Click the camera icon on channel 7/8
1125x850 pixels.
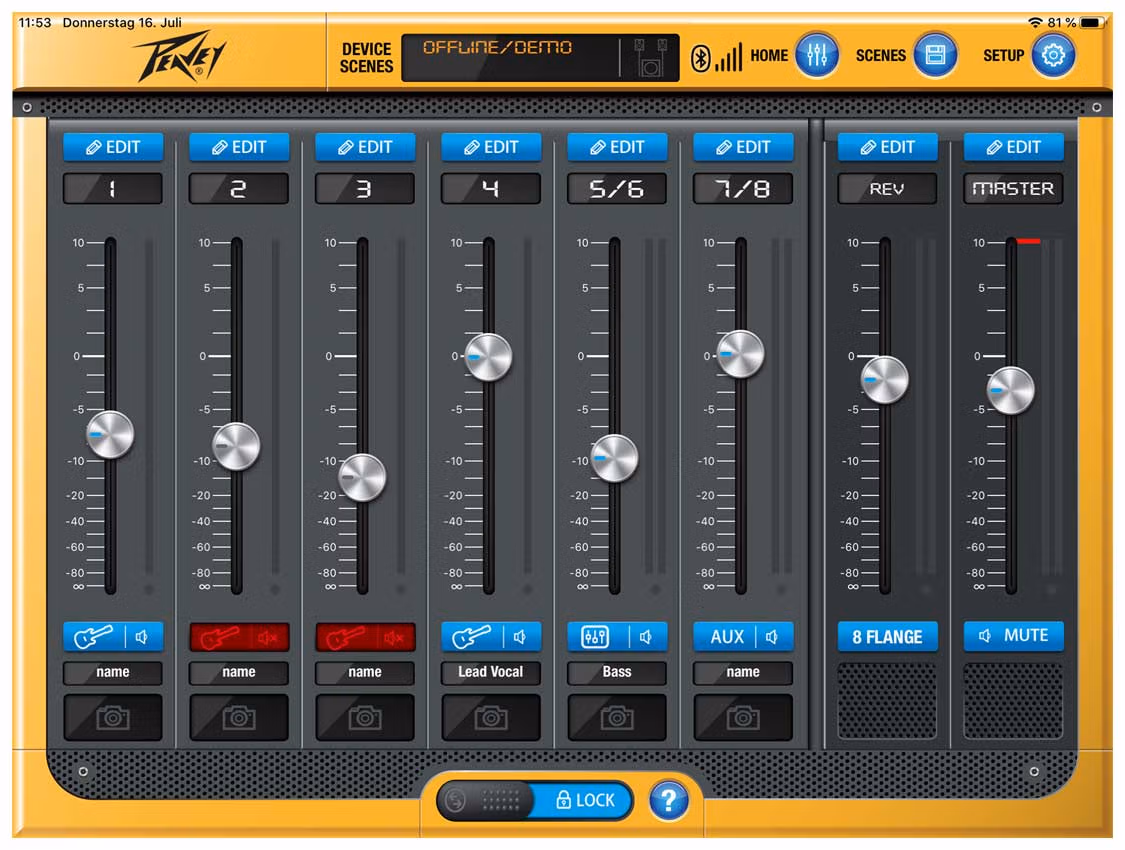coord(742,718)
